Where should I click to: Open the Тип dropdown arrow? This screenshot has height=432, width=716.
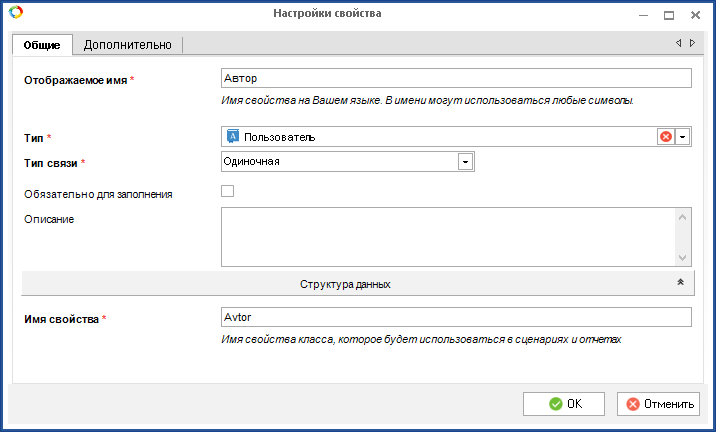click(x=683, y=137)
